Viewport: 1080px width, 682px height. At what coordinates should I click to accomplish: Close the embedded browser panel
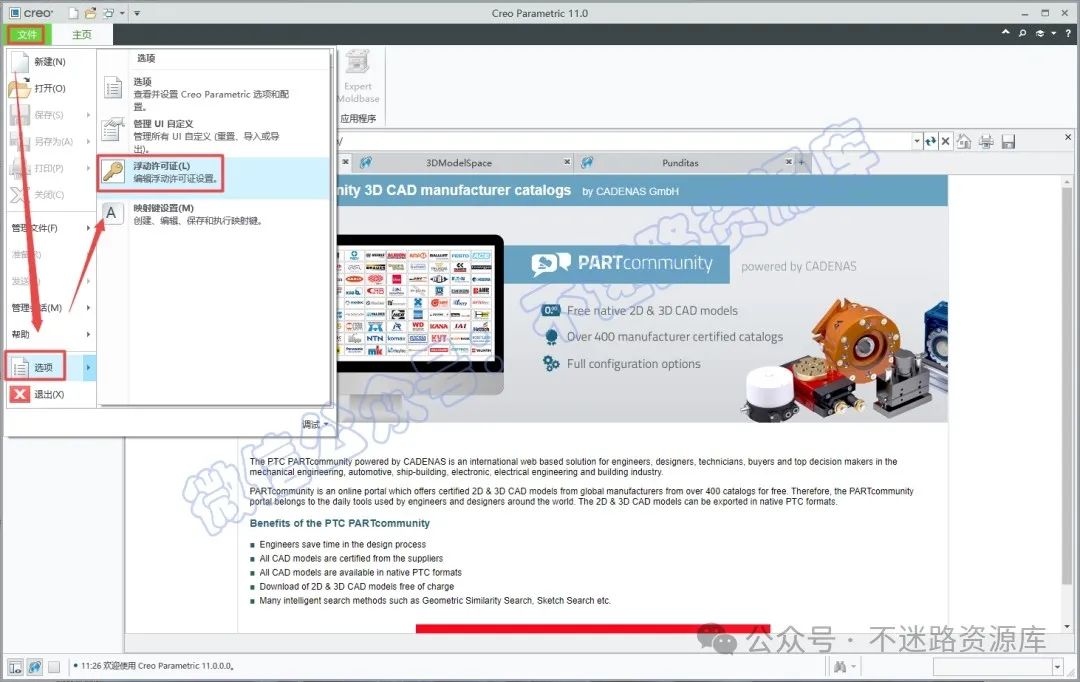point(1068,137)
